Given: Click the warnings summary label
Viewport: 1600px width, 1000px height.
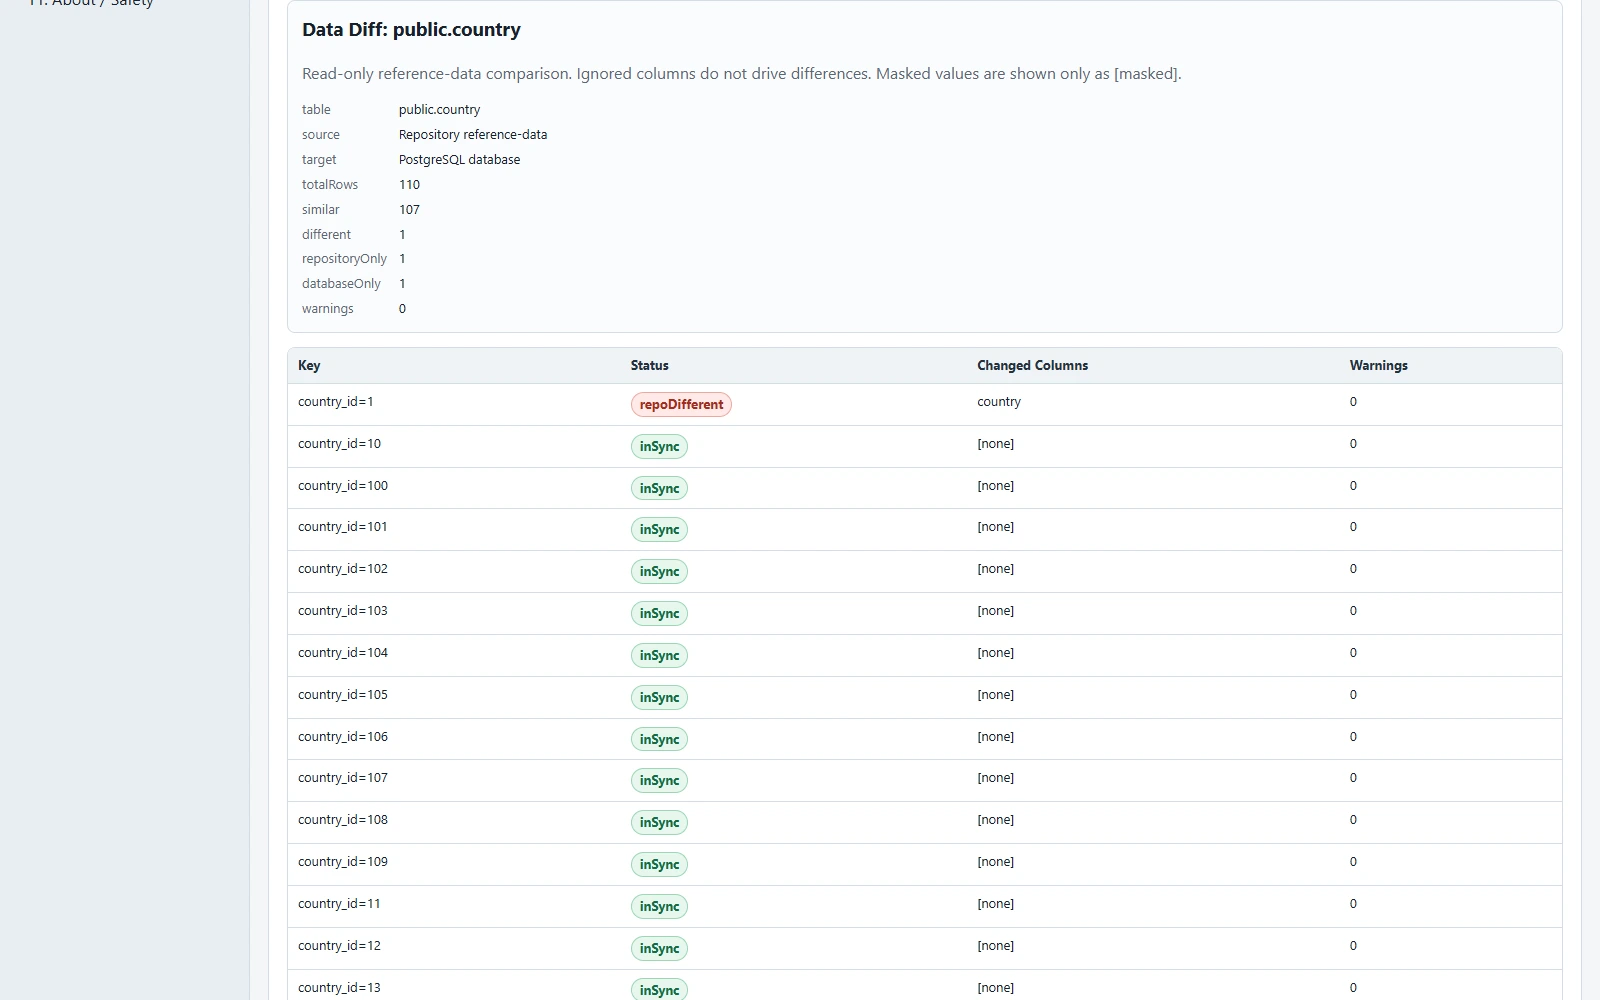Looking at the screenshot, I should (x=328, y=309).
